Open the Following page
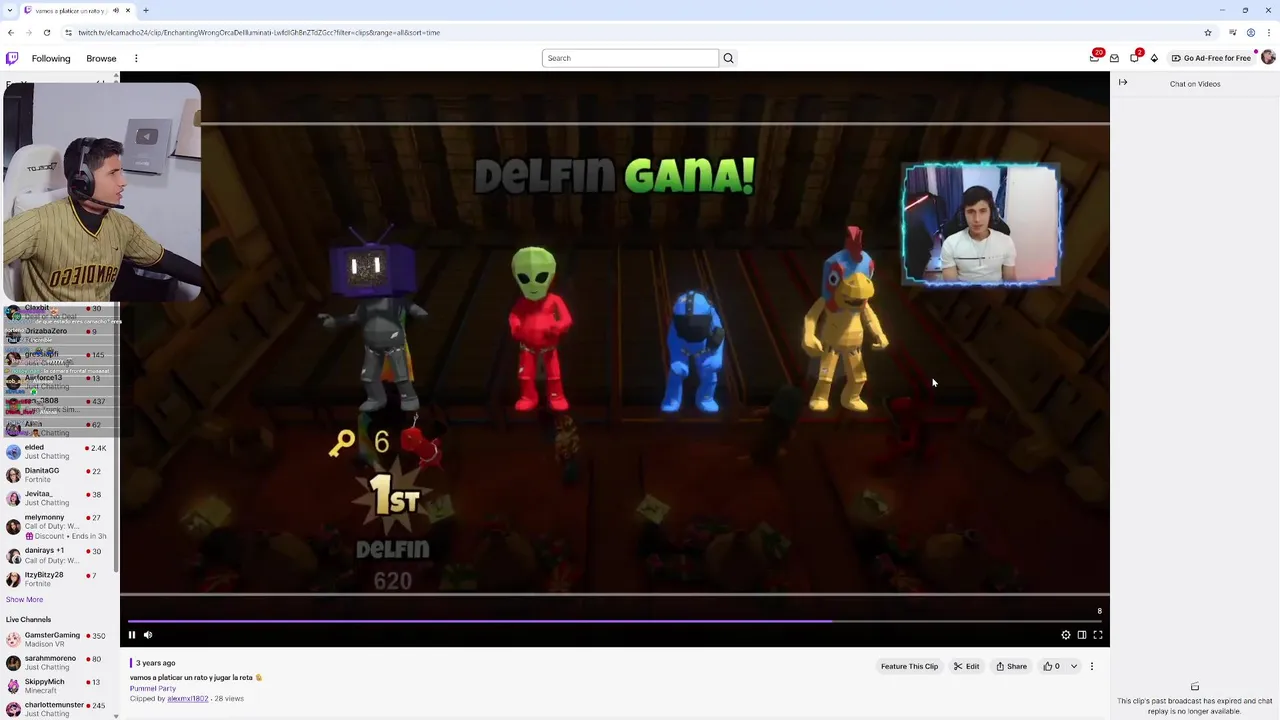 click(51, 58)
